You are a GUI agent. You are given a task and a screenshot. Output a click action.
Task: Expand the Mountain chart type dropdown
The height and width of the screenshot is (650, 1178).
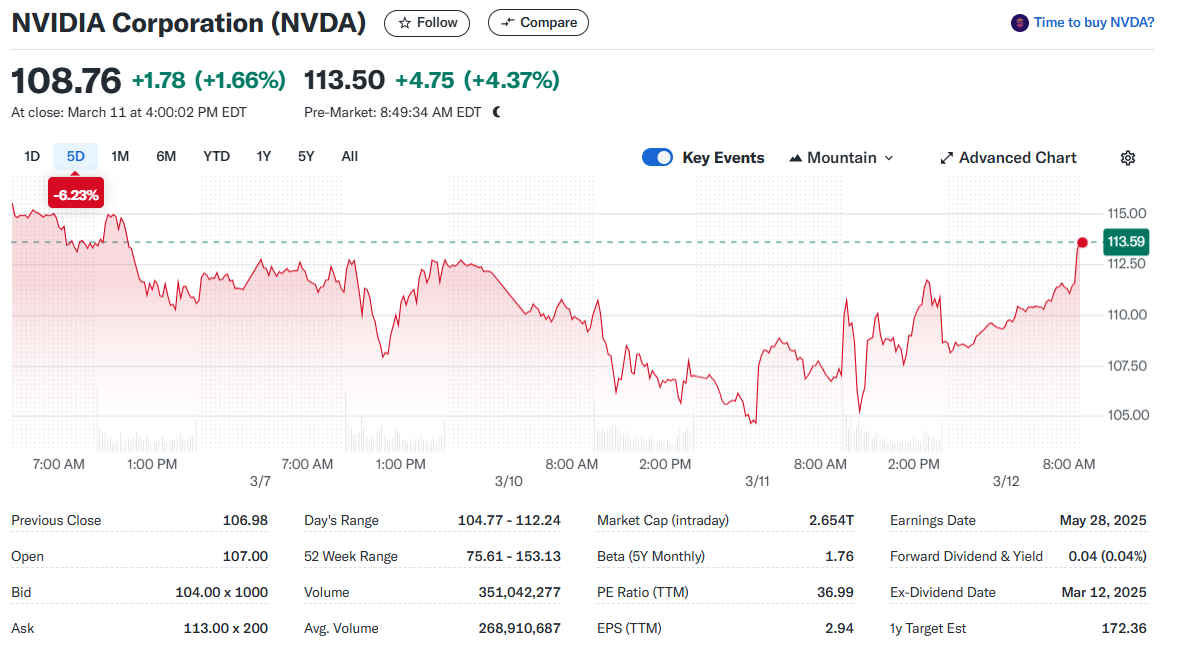tap(841, 158)
